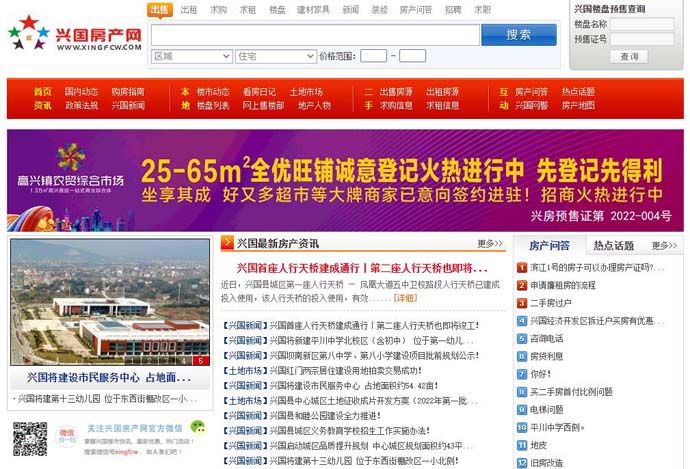Open the 市民服务中心 aerial photo slide
This screenshot has width=690, height=469.
point(110,302)
